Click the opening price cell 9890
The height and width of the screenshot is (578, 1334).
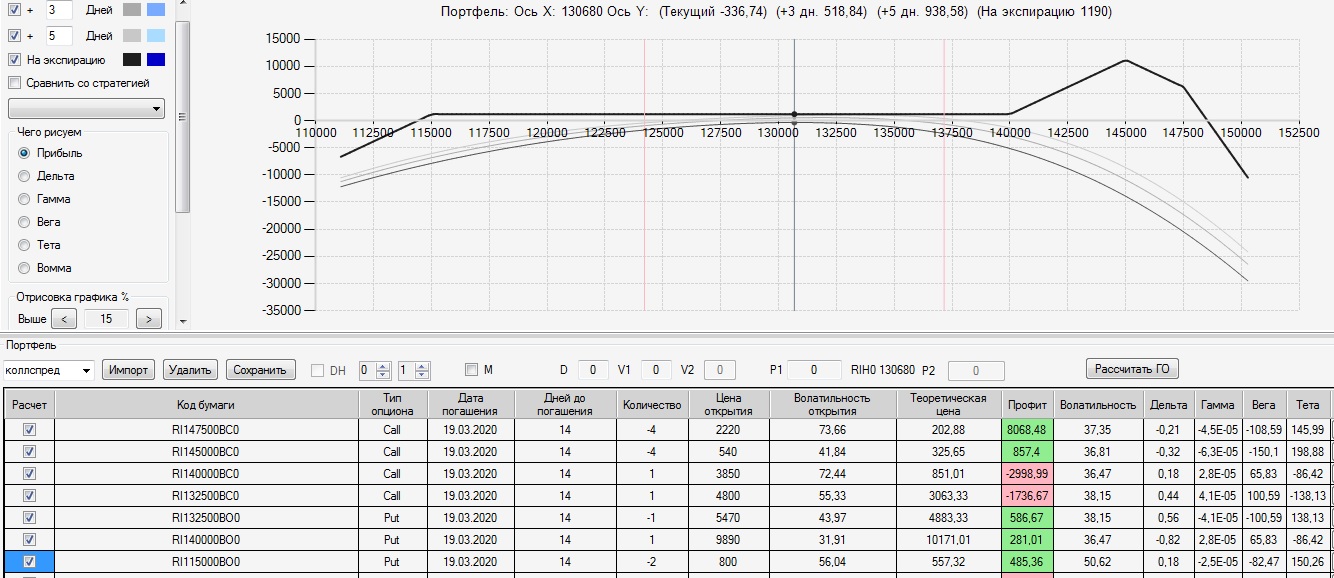coord(727,539)
